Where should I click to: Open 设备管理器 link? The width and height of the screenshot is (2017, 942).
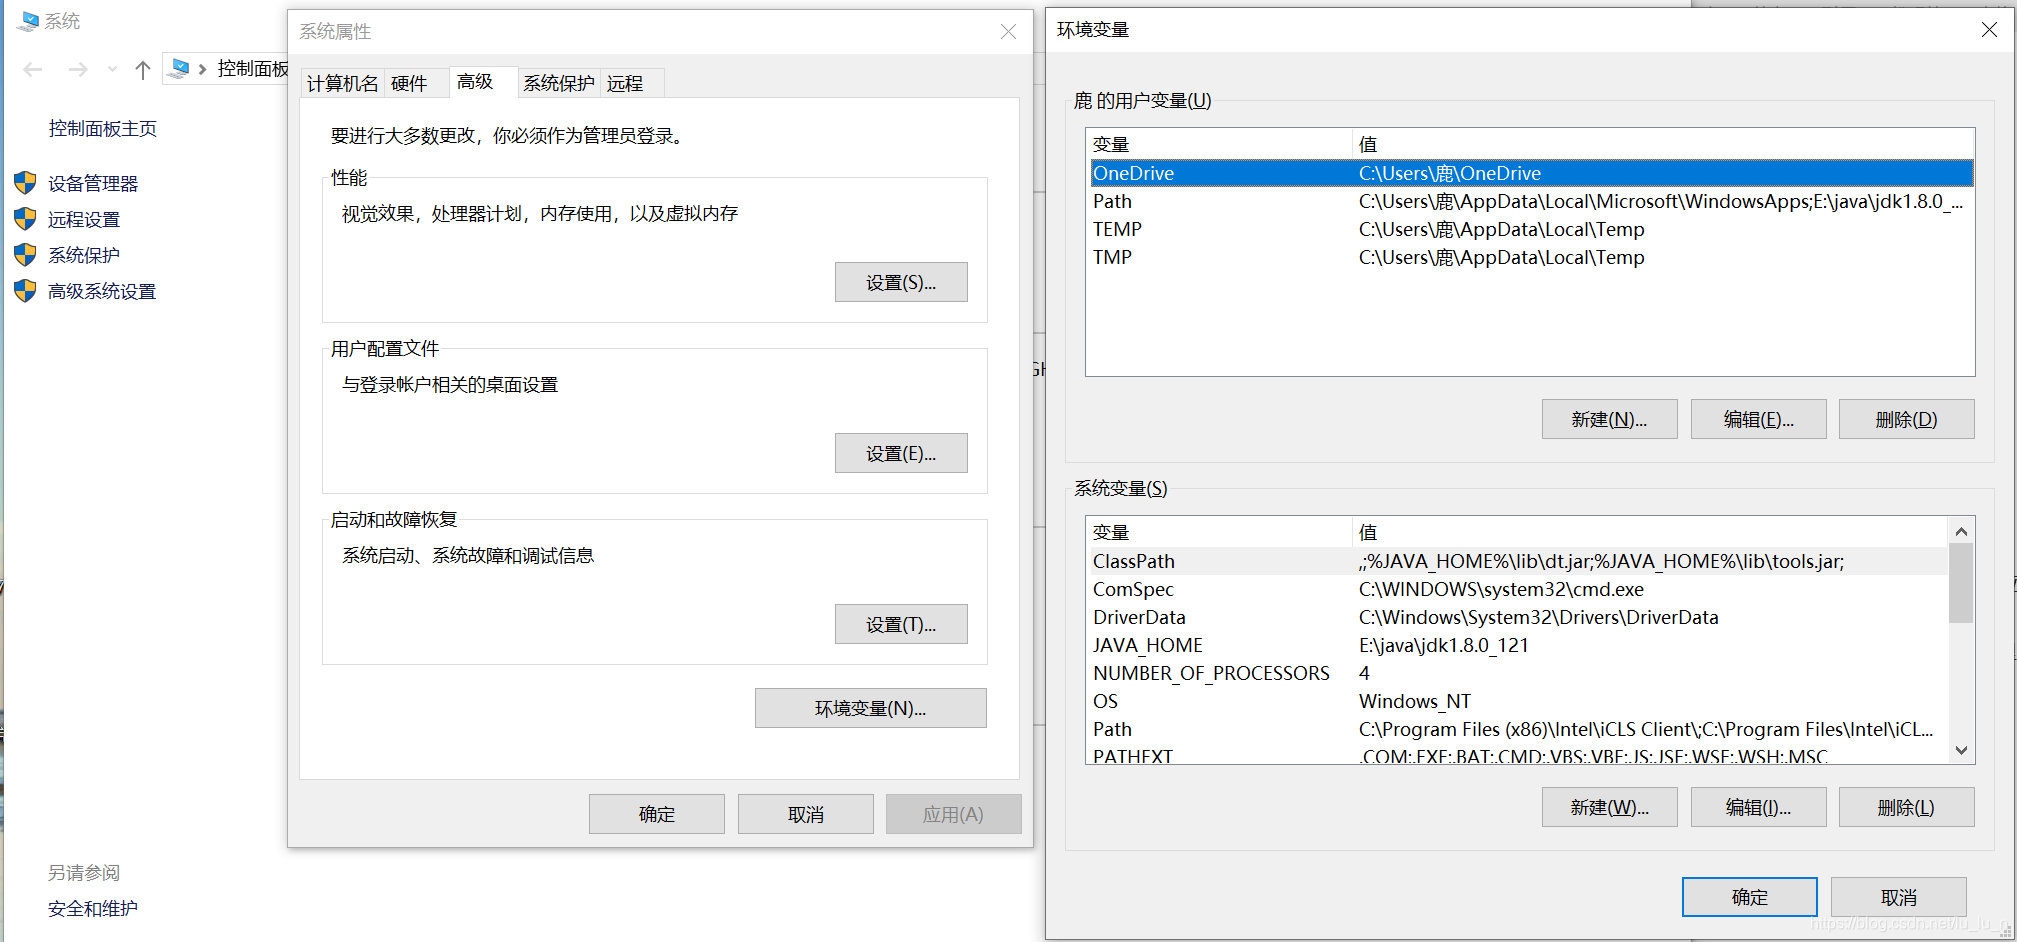(x=93, y=183)
